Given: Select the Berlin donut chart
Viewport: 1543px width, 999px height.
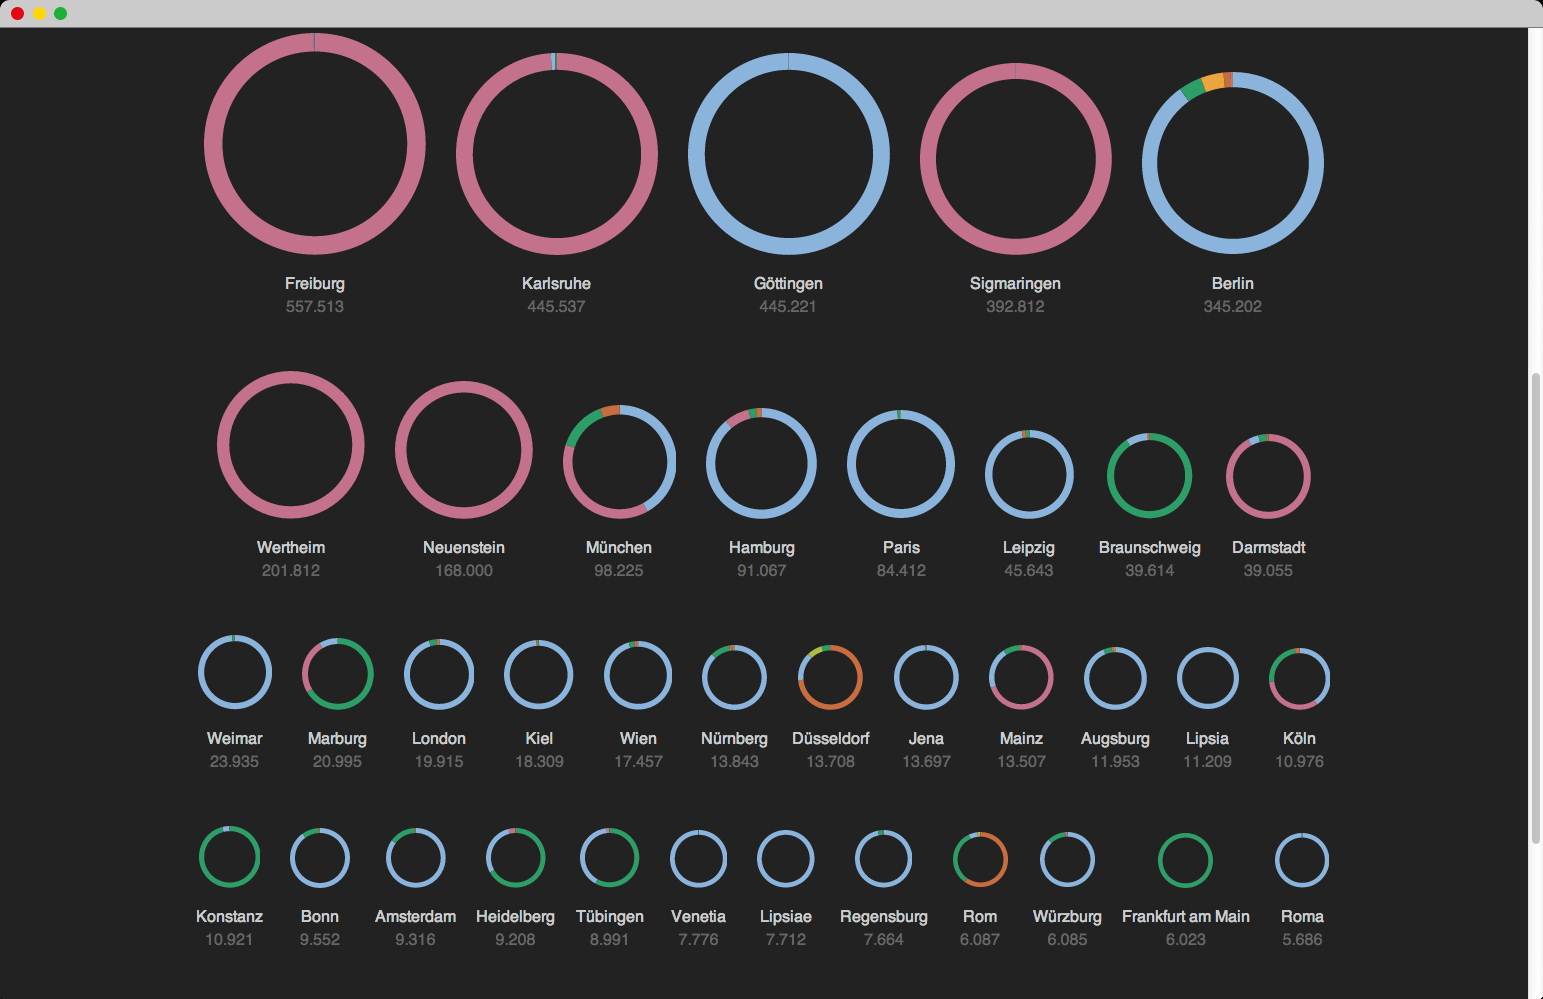Looking at the screenshot, I should point(1233,163).
